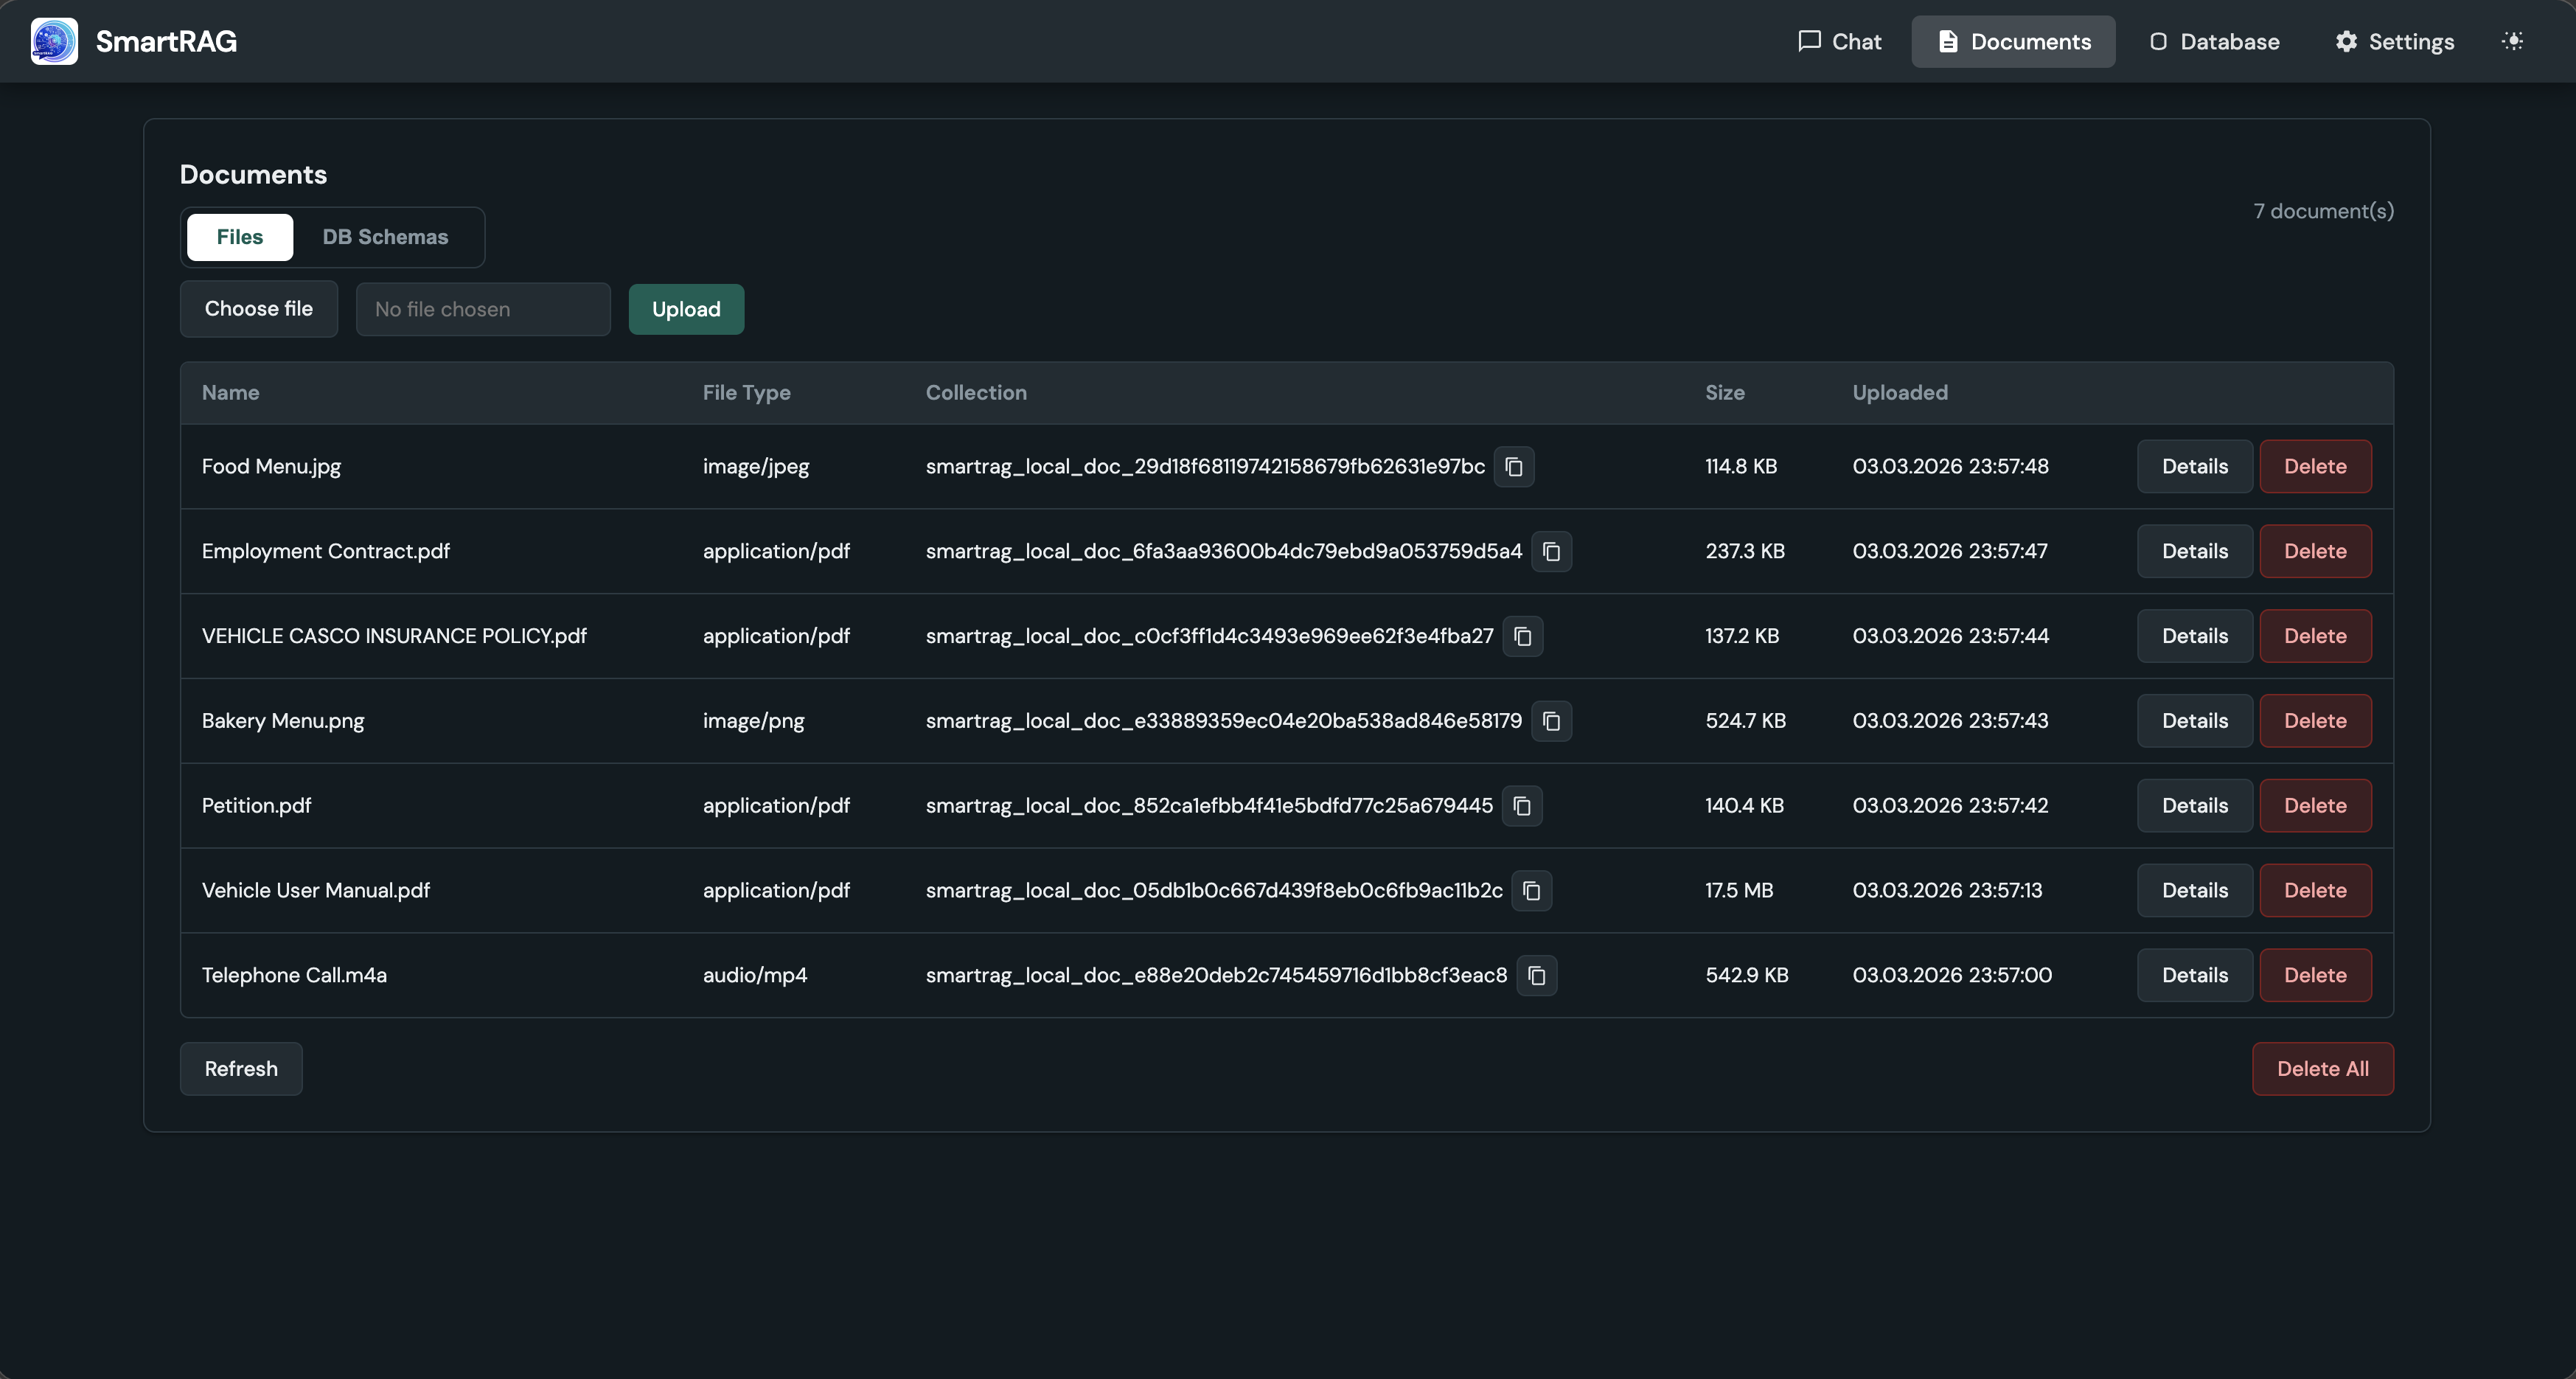Copy collection name for Vehicle User Manual.pdf
2576x1379 pixels.
pyautogui.click(x=1532, y=891)
